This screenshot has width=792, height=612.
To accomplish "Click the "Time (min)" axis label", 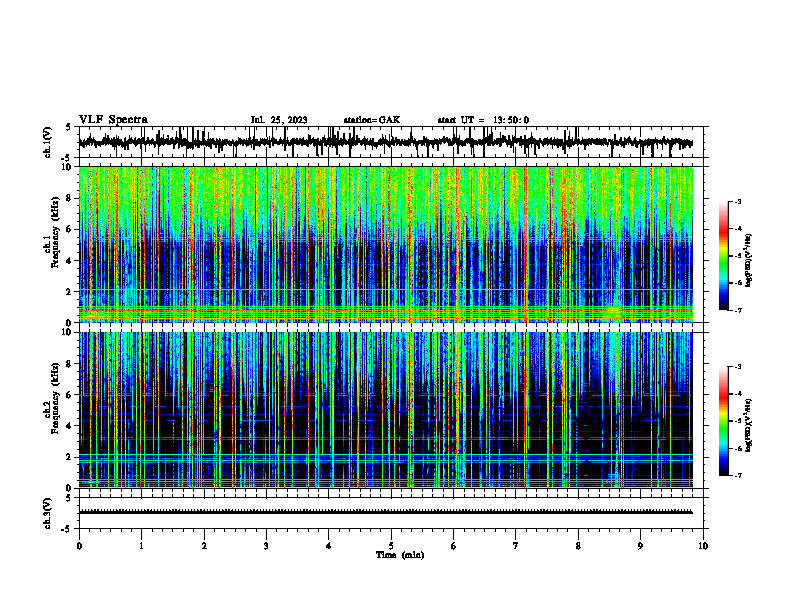I will [400, 555].
